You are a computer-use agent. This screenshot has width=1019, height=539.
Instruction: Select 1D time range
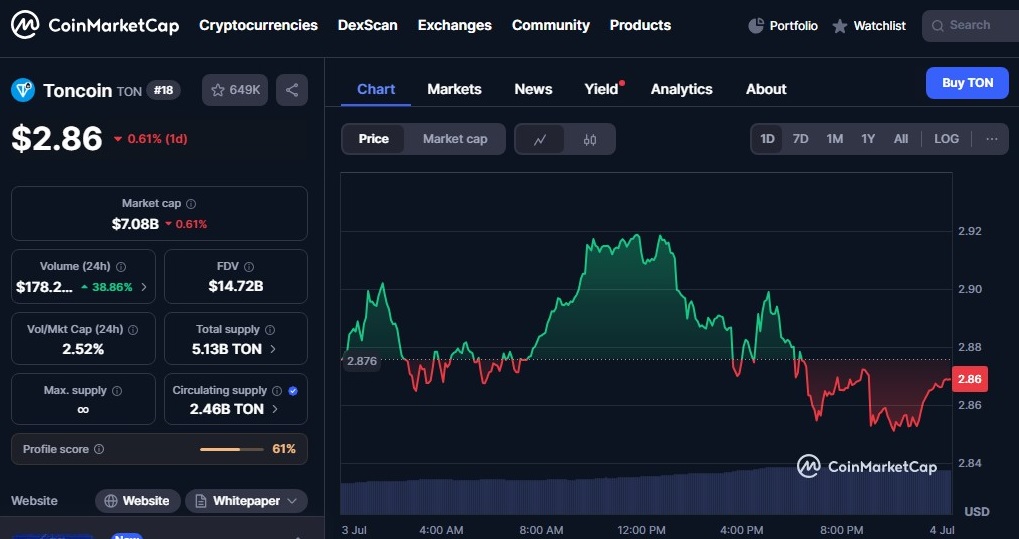coord(767,139)
